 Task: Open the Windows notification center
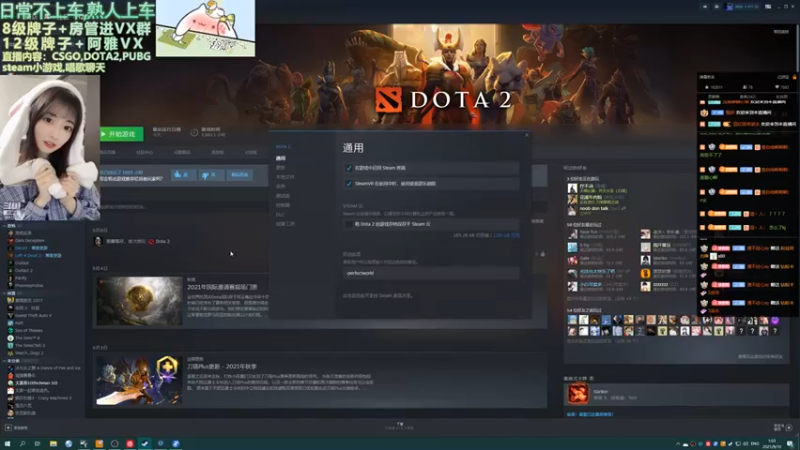coord(790,444)
